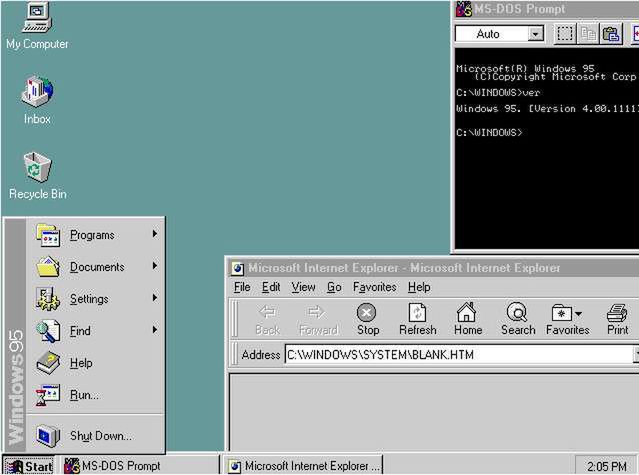Click the Shut Down monitor icon in Start menu

(x=48, y=435)
